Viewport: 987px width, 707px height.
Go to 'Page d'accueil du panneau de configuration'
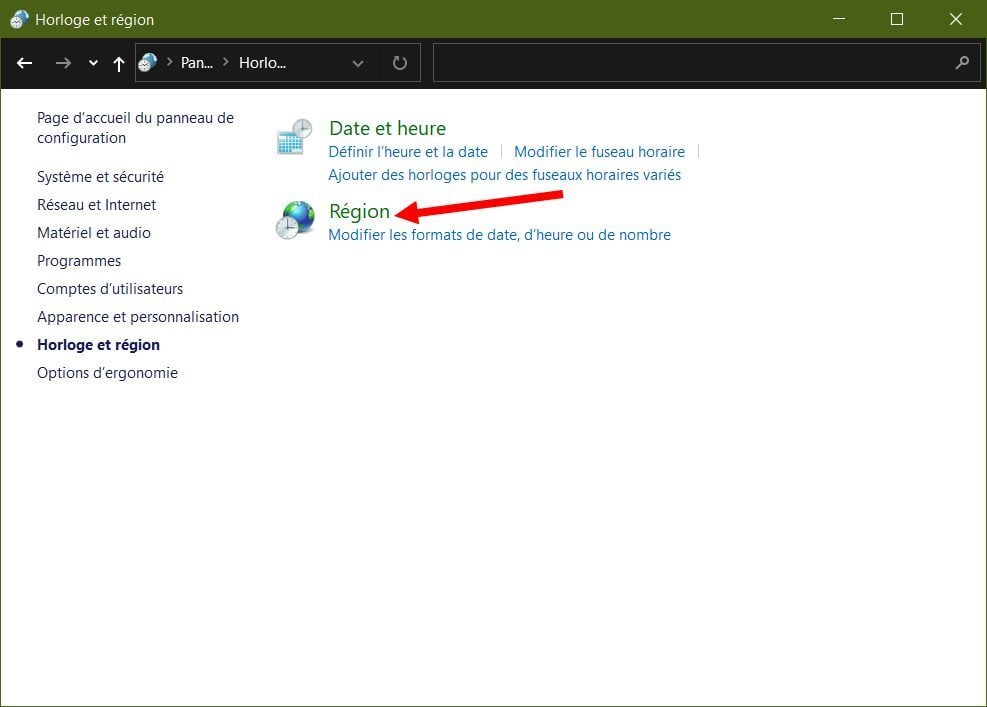click(x=135, y=128)
